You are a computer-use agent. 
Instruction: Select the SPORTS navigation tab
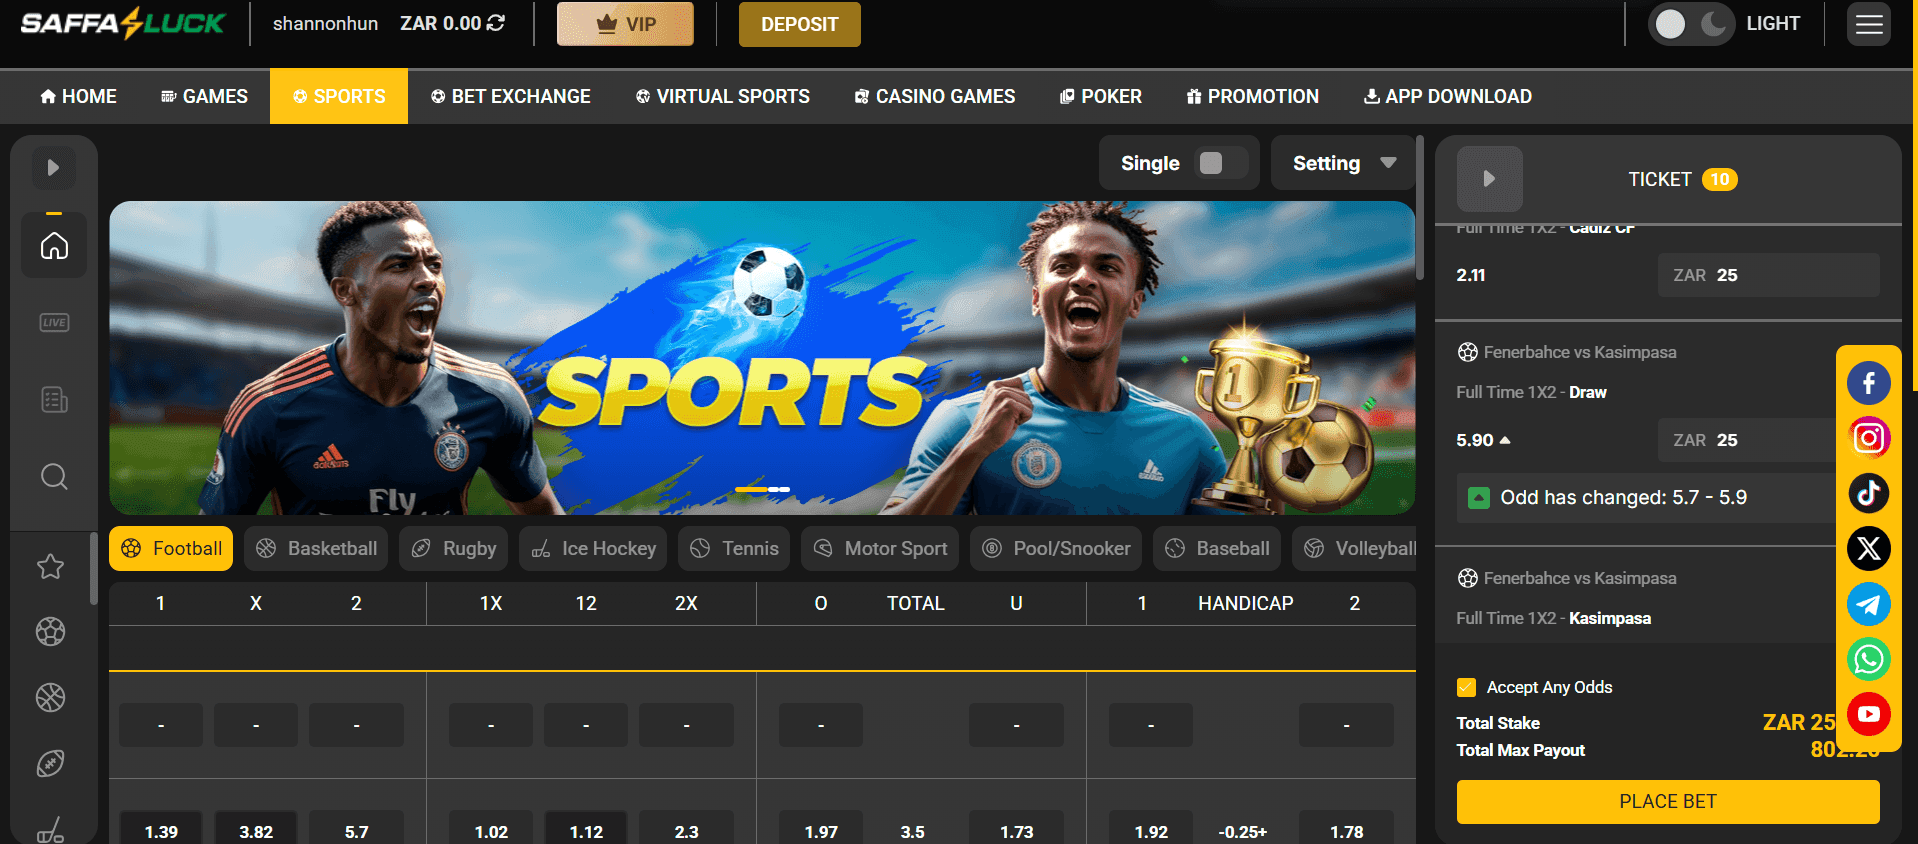click(339, 96)
